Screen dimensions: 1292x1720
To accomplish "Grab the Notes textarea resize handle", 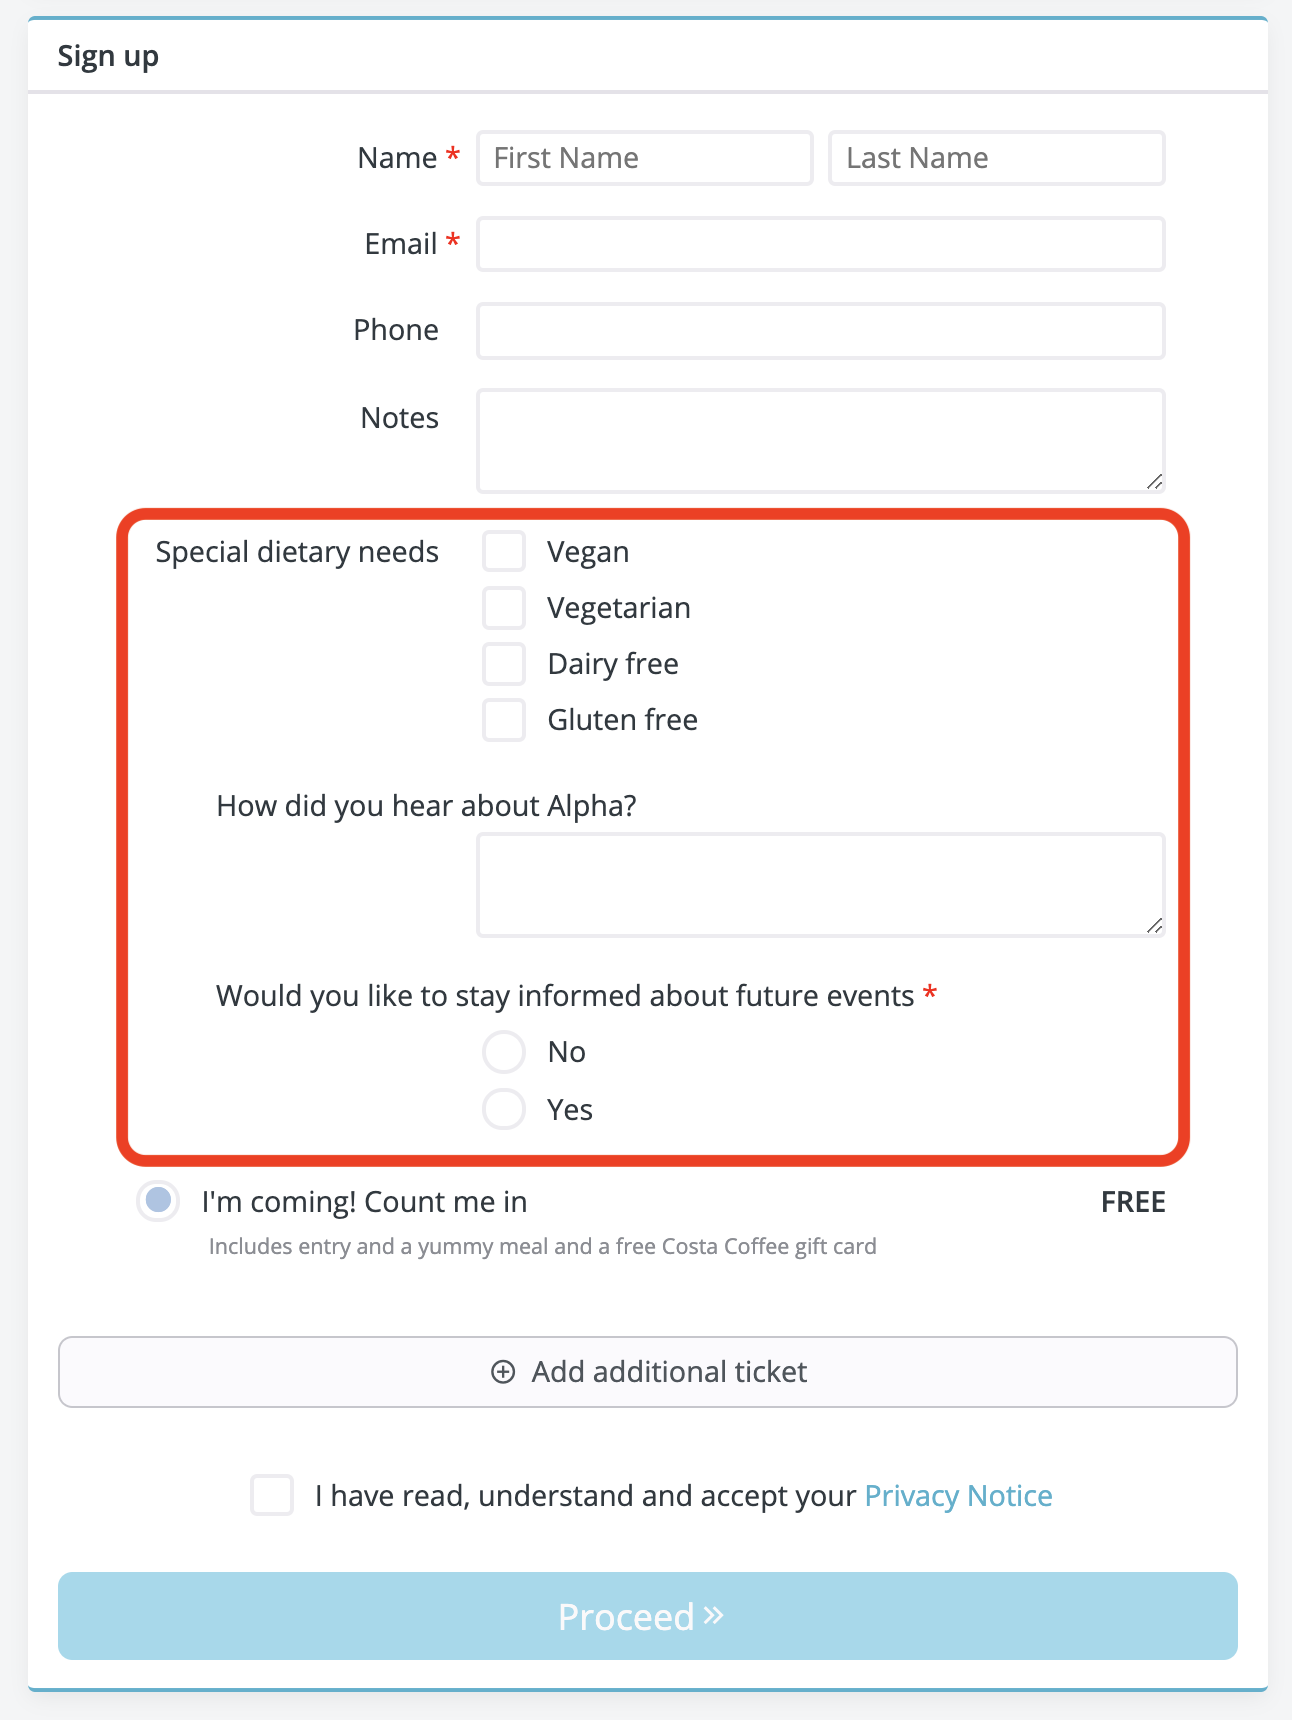I will [1154, 481].
